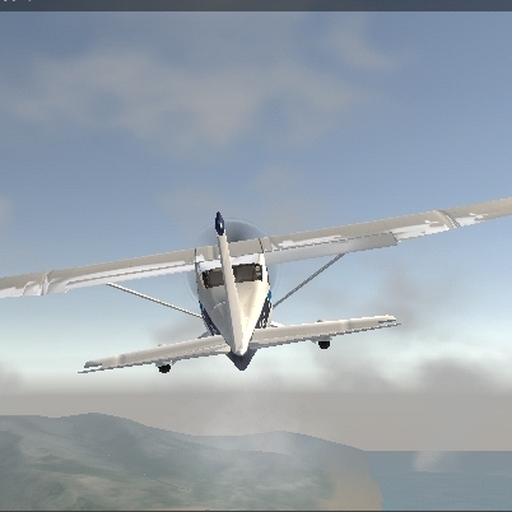This screenshot has width=512, height=512.
Task: Click the dark tail cone under the fuselage
Action: pyautogui.click(x=242, y=361)
